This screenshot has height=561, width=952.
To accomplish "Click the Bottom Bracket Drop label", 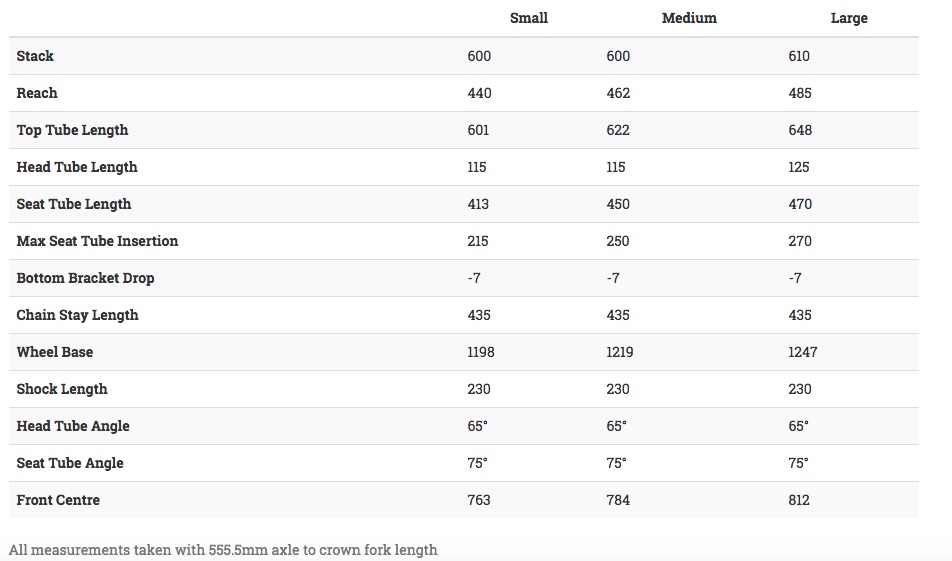I will pos(85,278).
